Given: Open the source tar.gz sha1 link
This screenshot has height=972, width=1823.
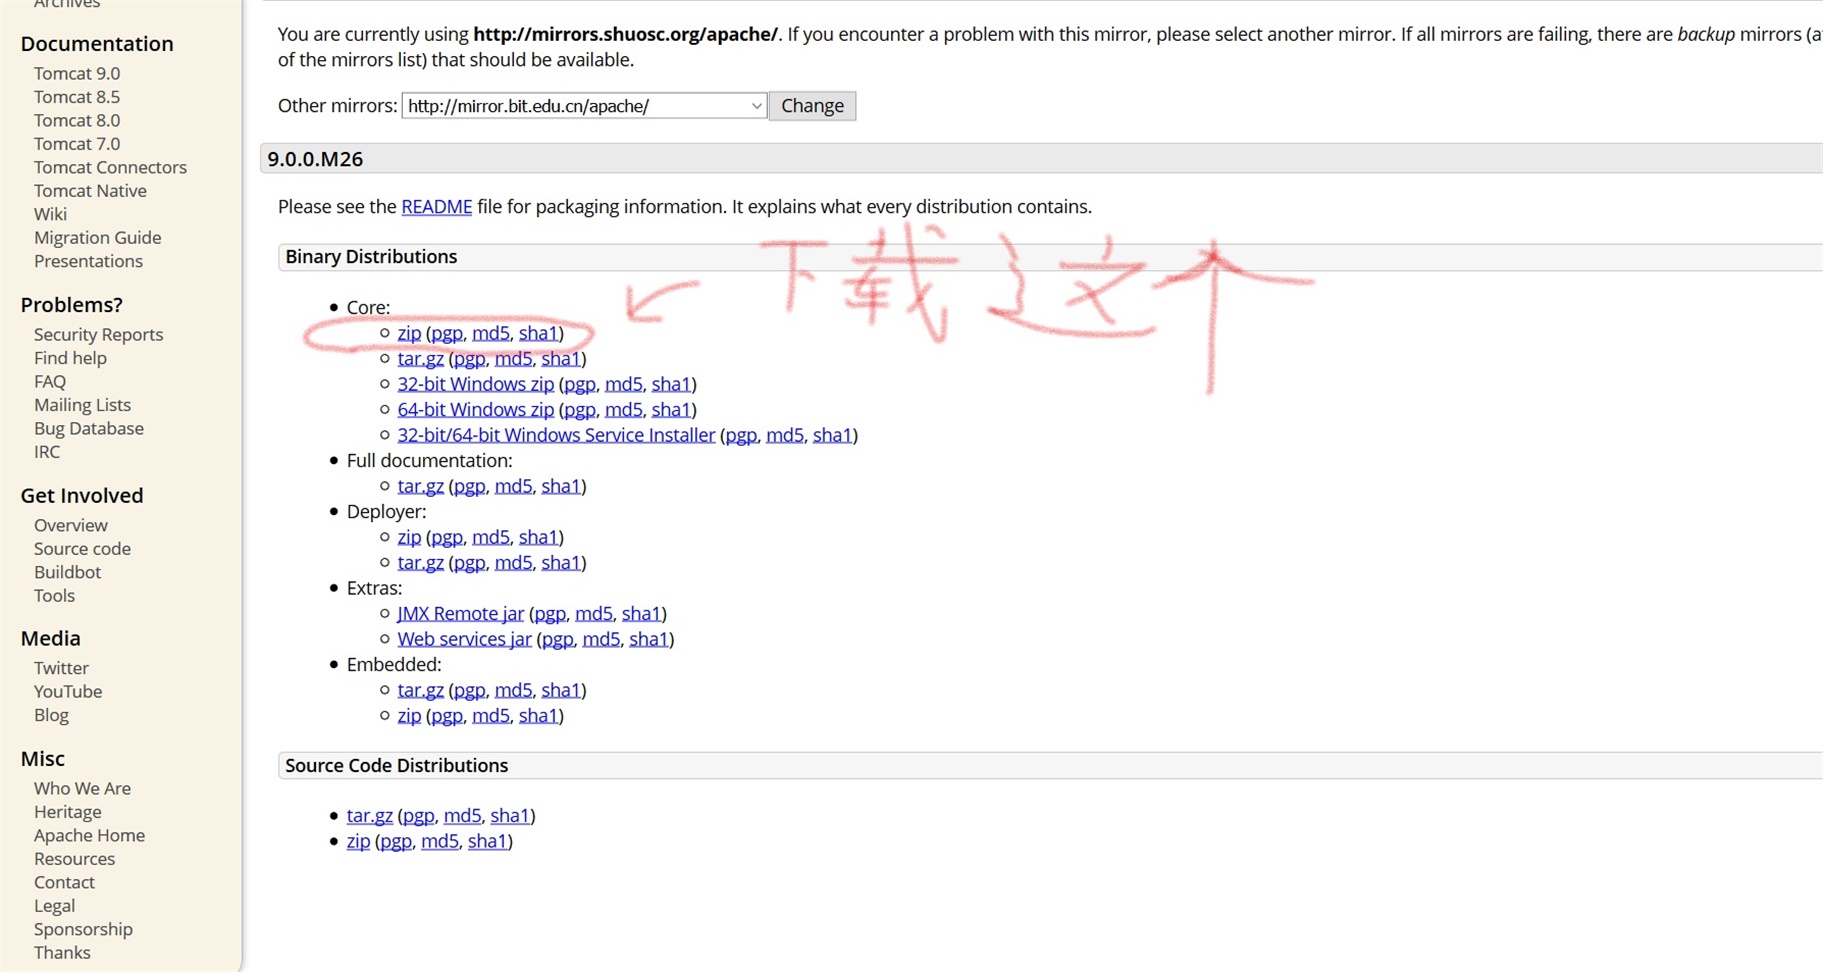Looking at the screenshot, I should (x=510, y=816).
